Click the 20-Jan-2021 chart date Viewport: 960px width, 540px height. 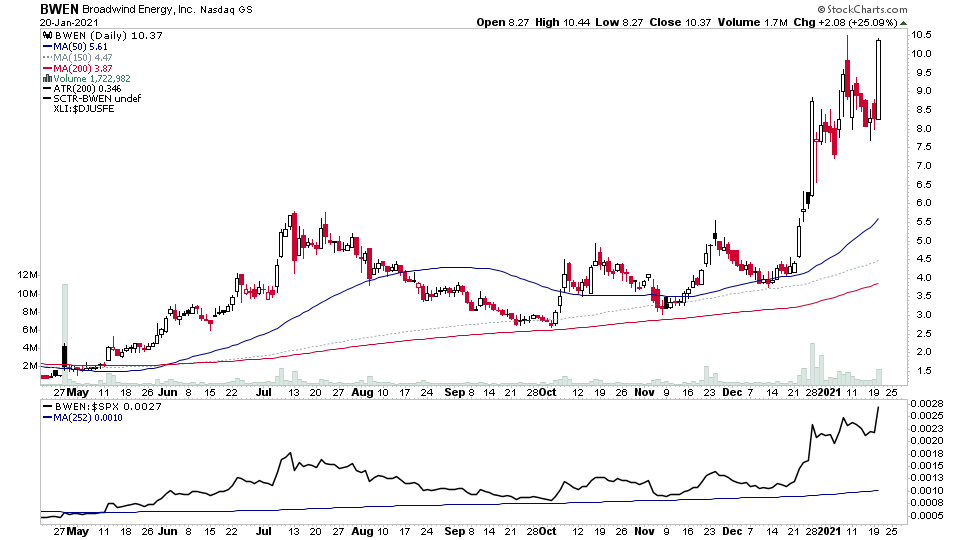click(x=69, y=23)
